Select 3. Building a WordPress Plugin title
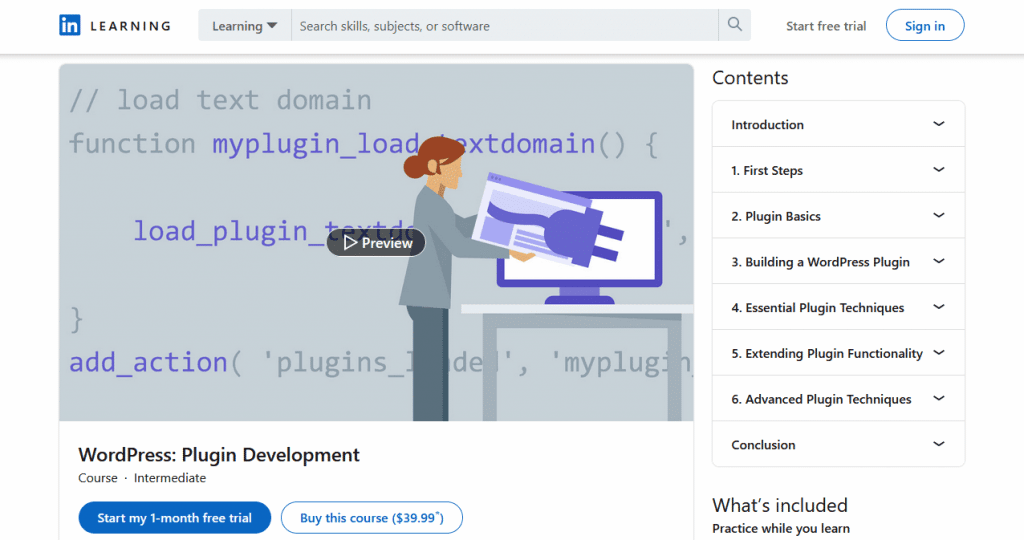This screenshot has height=540, width=1024. [820, 262]
